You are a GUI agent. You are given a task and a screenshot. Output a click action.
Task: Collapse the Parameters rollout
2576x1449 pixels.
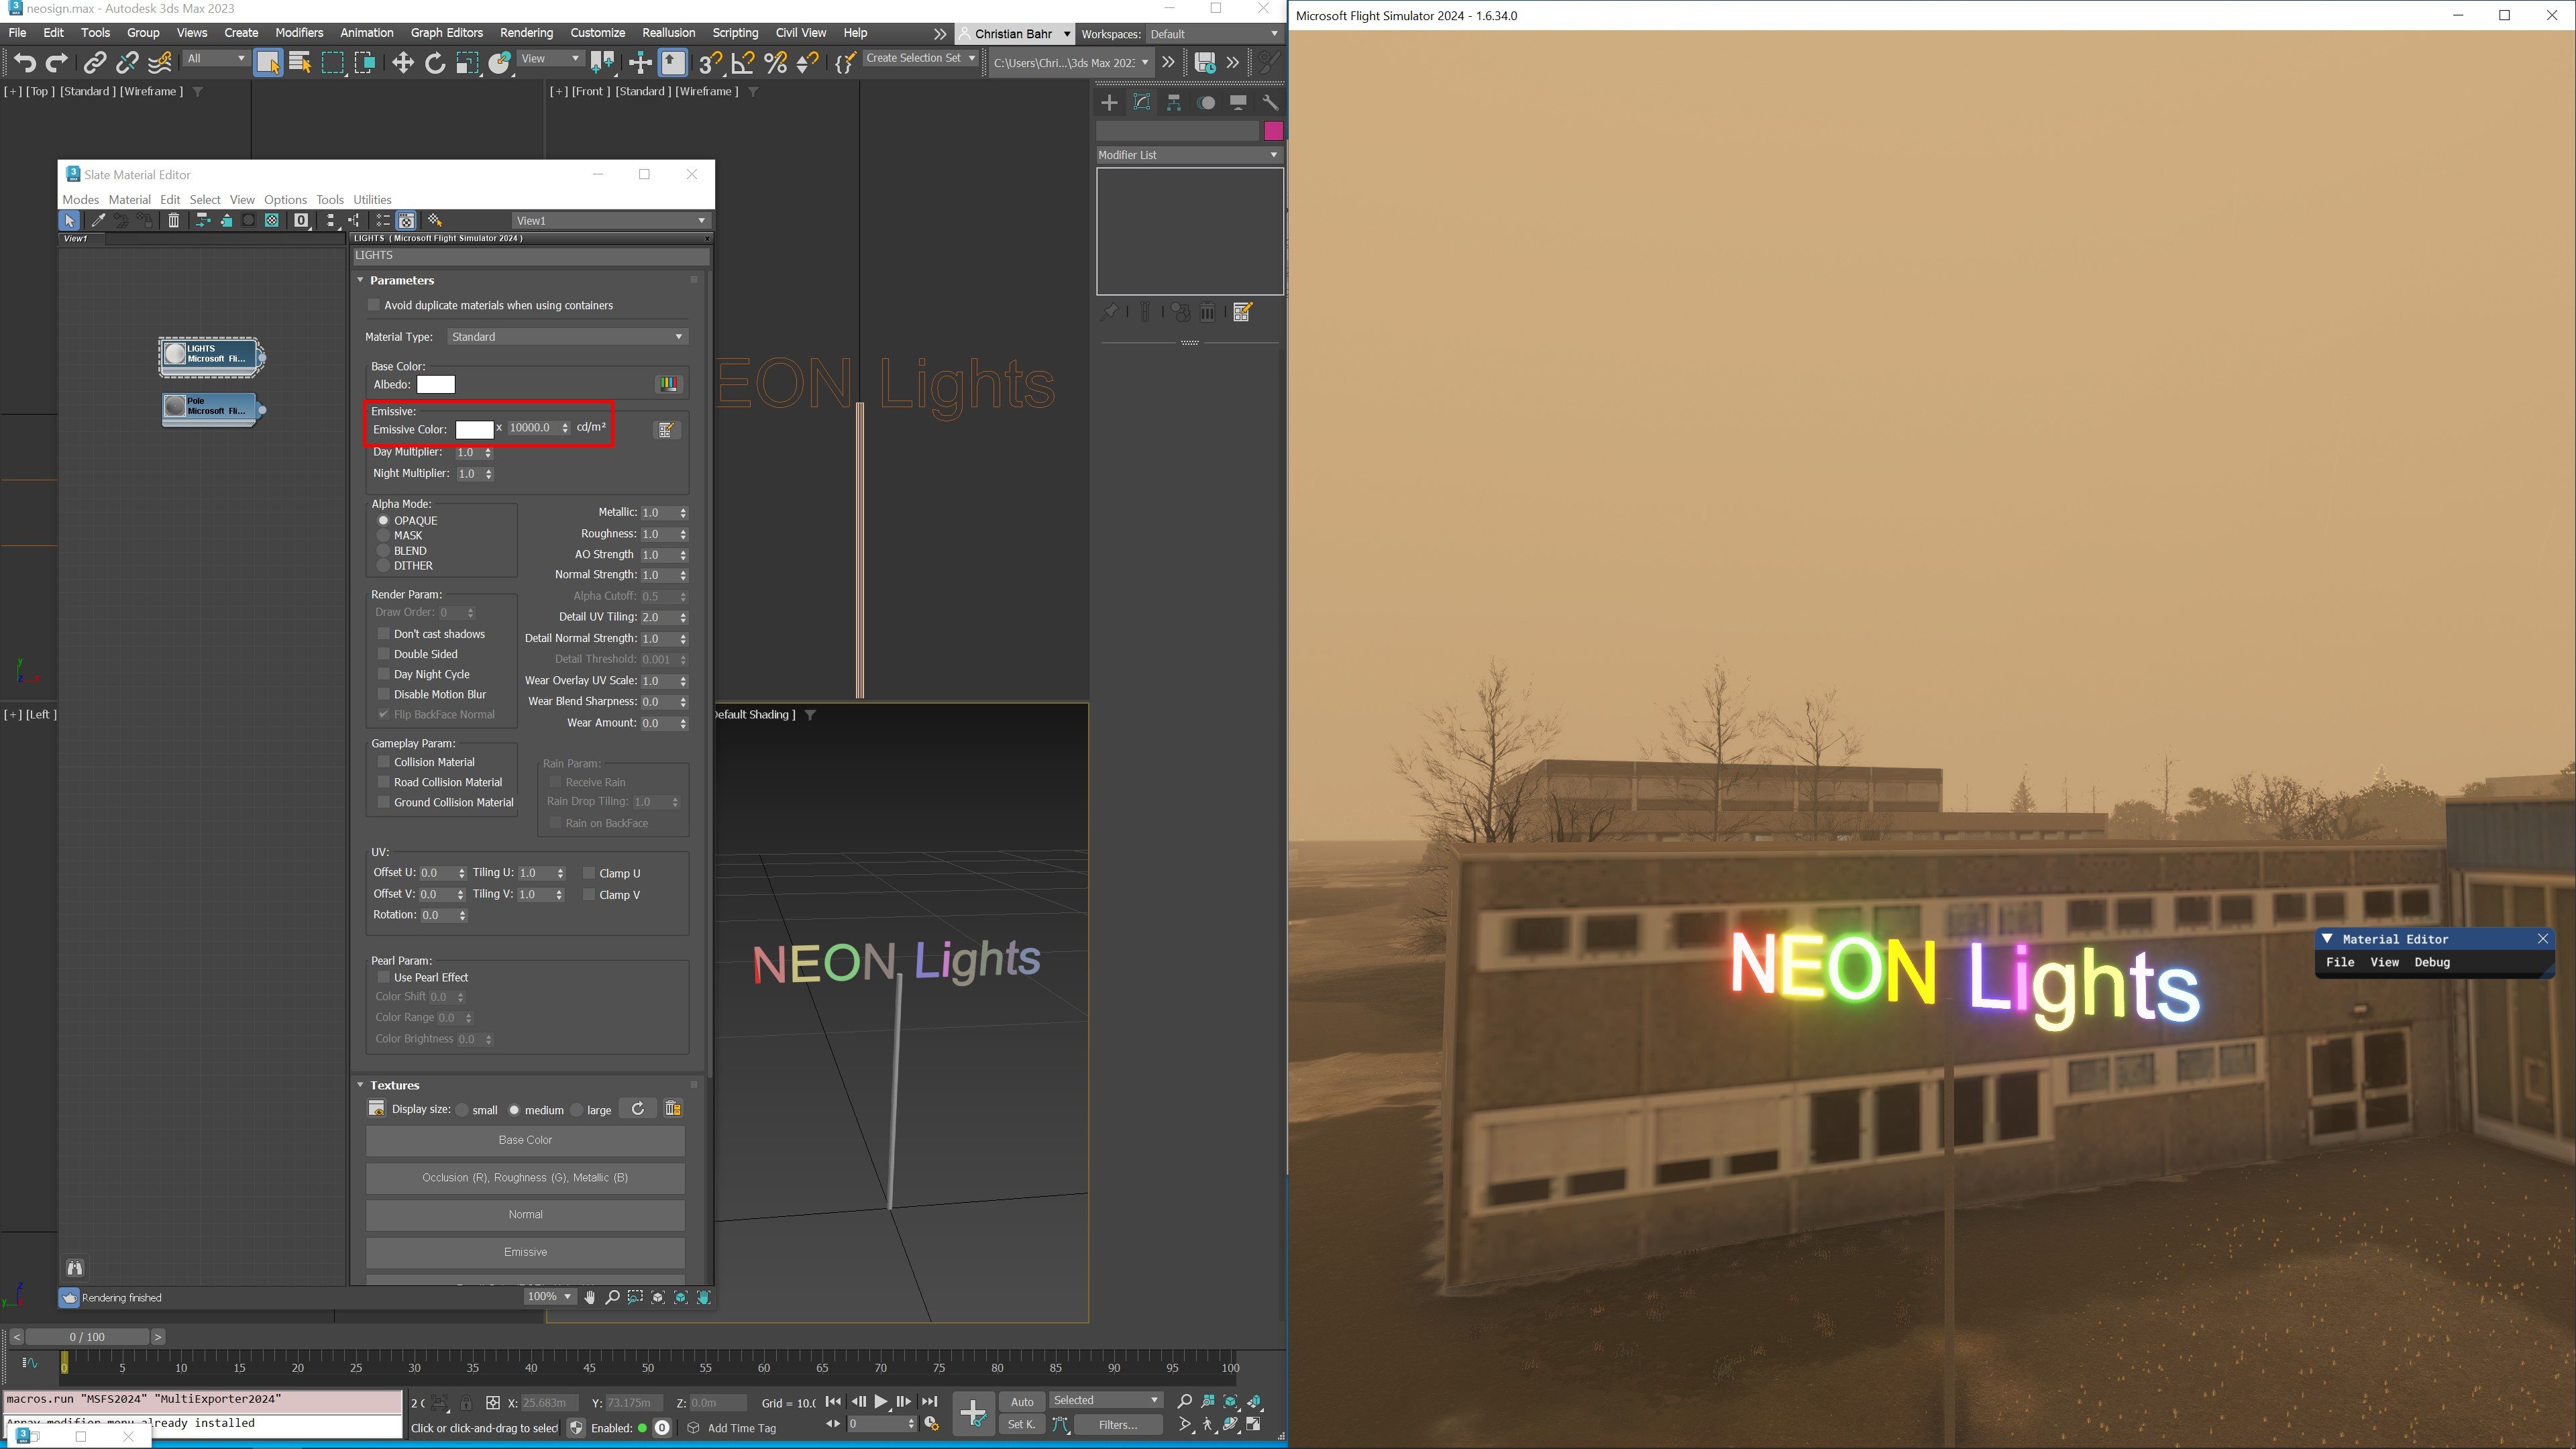pyautogui.click(x=360, y=280)
